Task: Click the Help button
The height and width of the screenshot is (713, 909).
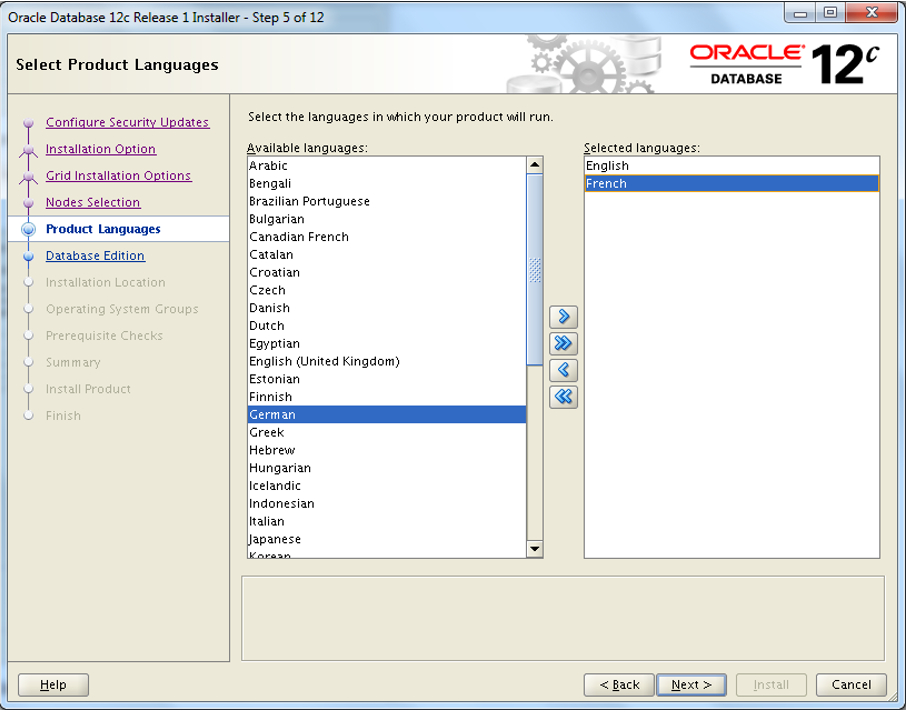Action: (53, 686)
